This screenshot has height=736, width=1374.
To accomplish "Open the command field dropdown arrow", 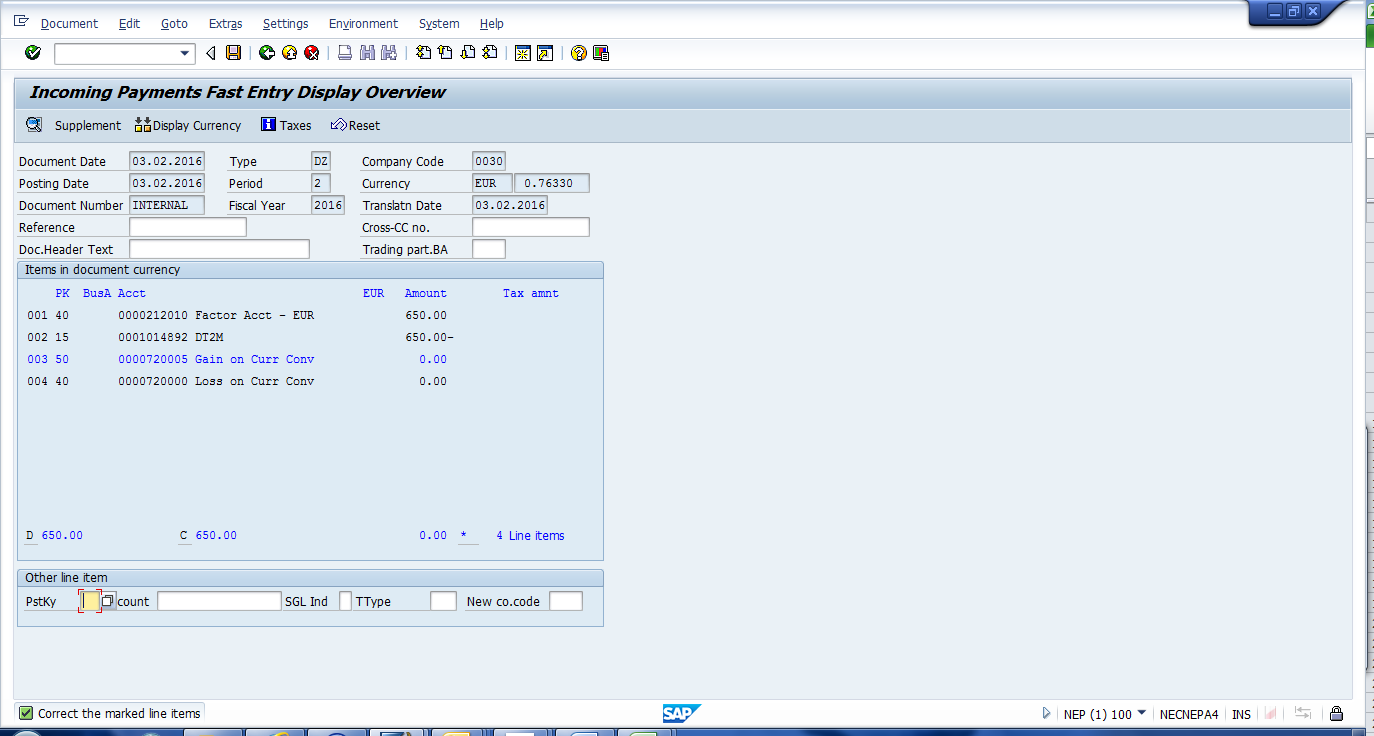I will (185, 53).
